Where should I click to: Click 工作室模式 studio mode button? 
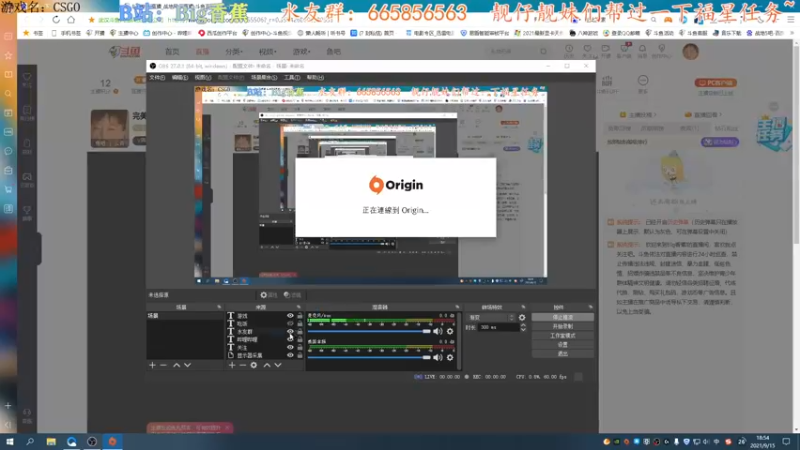pos(562,336)
